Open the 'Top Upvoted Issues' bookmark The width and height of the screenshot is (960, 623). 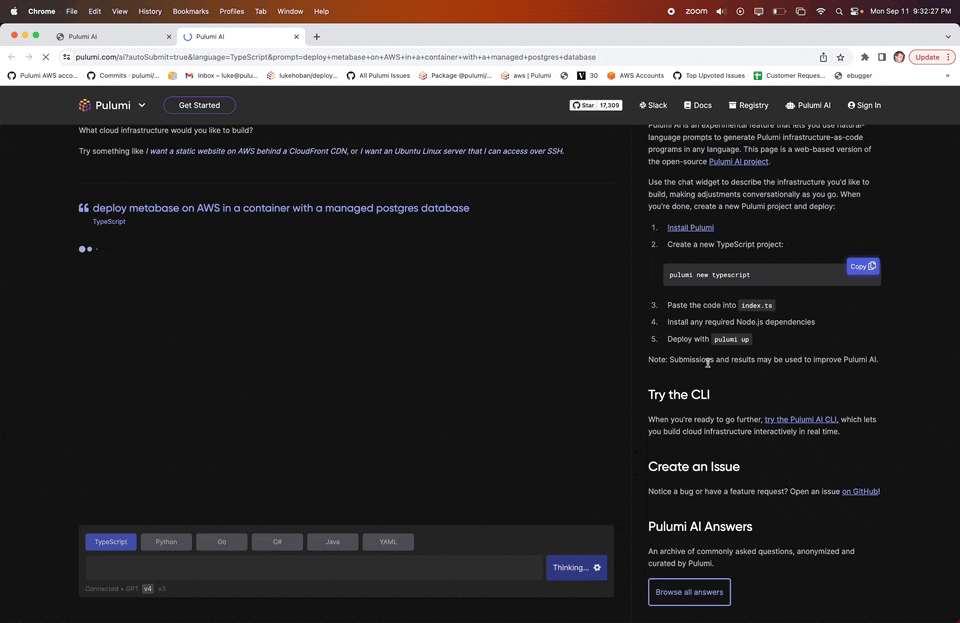pyautogui.click(x=709, y=76)
